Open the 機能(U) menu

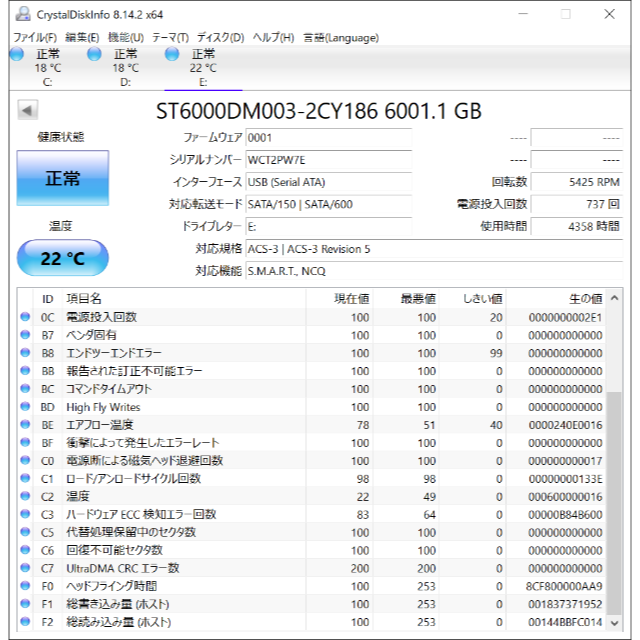click(x=126, y=38)
